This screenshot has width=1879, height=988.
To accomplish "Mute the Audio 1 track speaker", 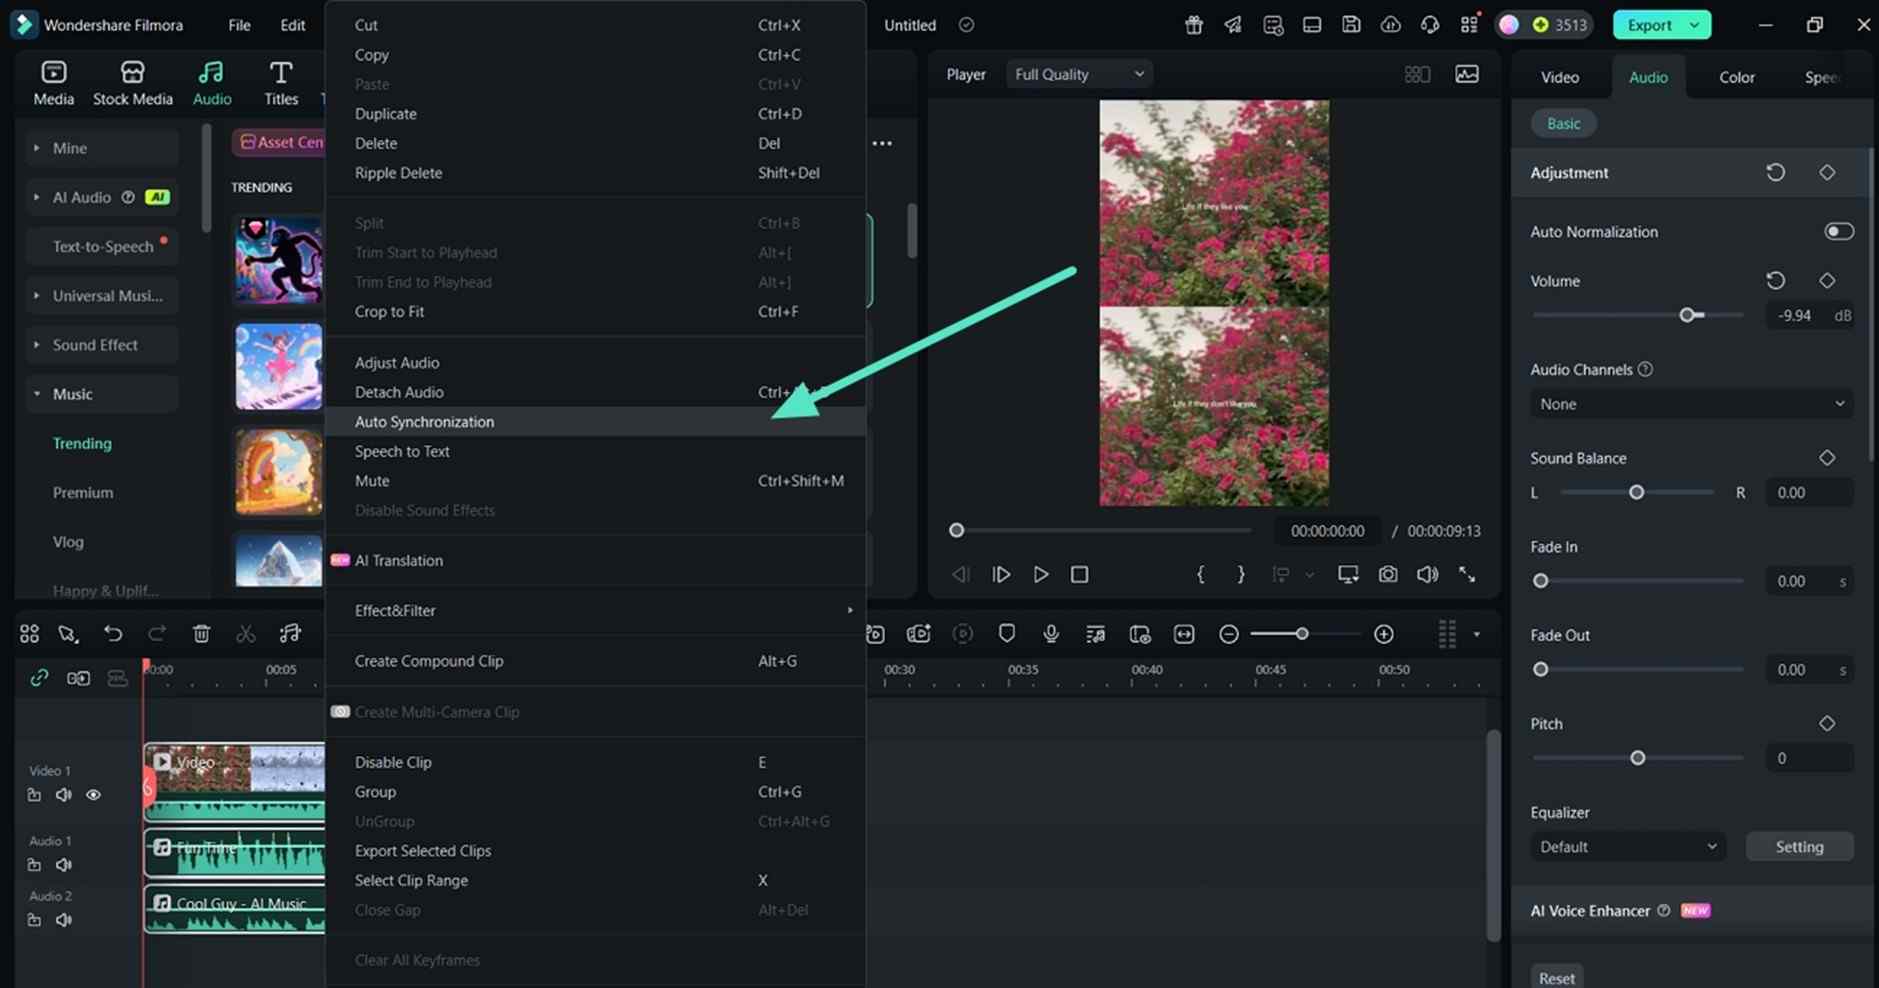I will (x=63, y=865).
